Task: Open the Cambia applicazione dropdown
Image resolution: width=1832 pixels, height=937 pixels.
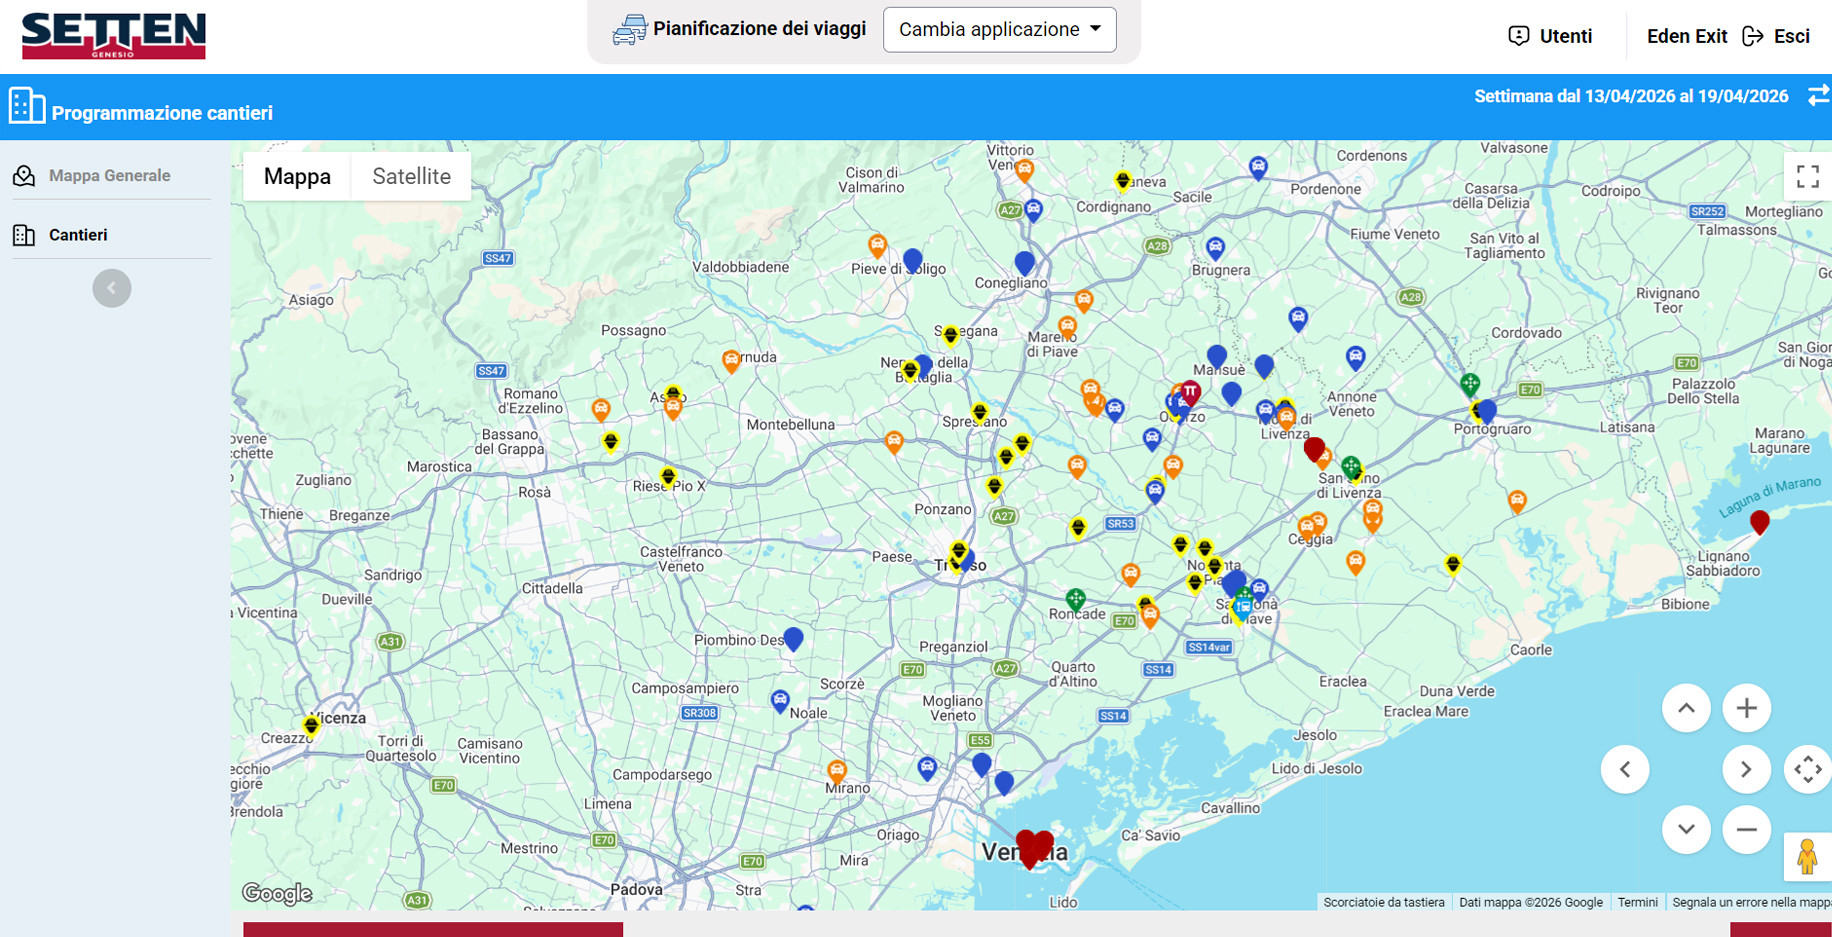Action: tap(999, 30)
